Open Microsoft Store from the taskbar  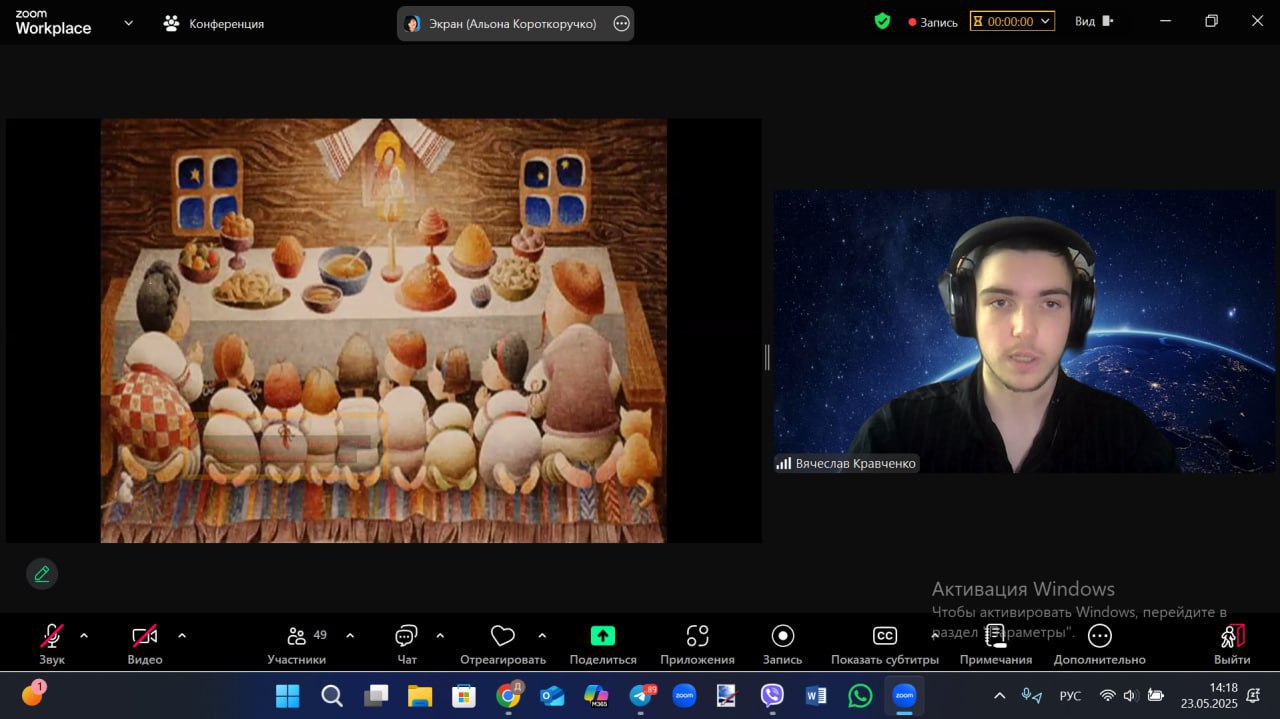tap(464, 695)
